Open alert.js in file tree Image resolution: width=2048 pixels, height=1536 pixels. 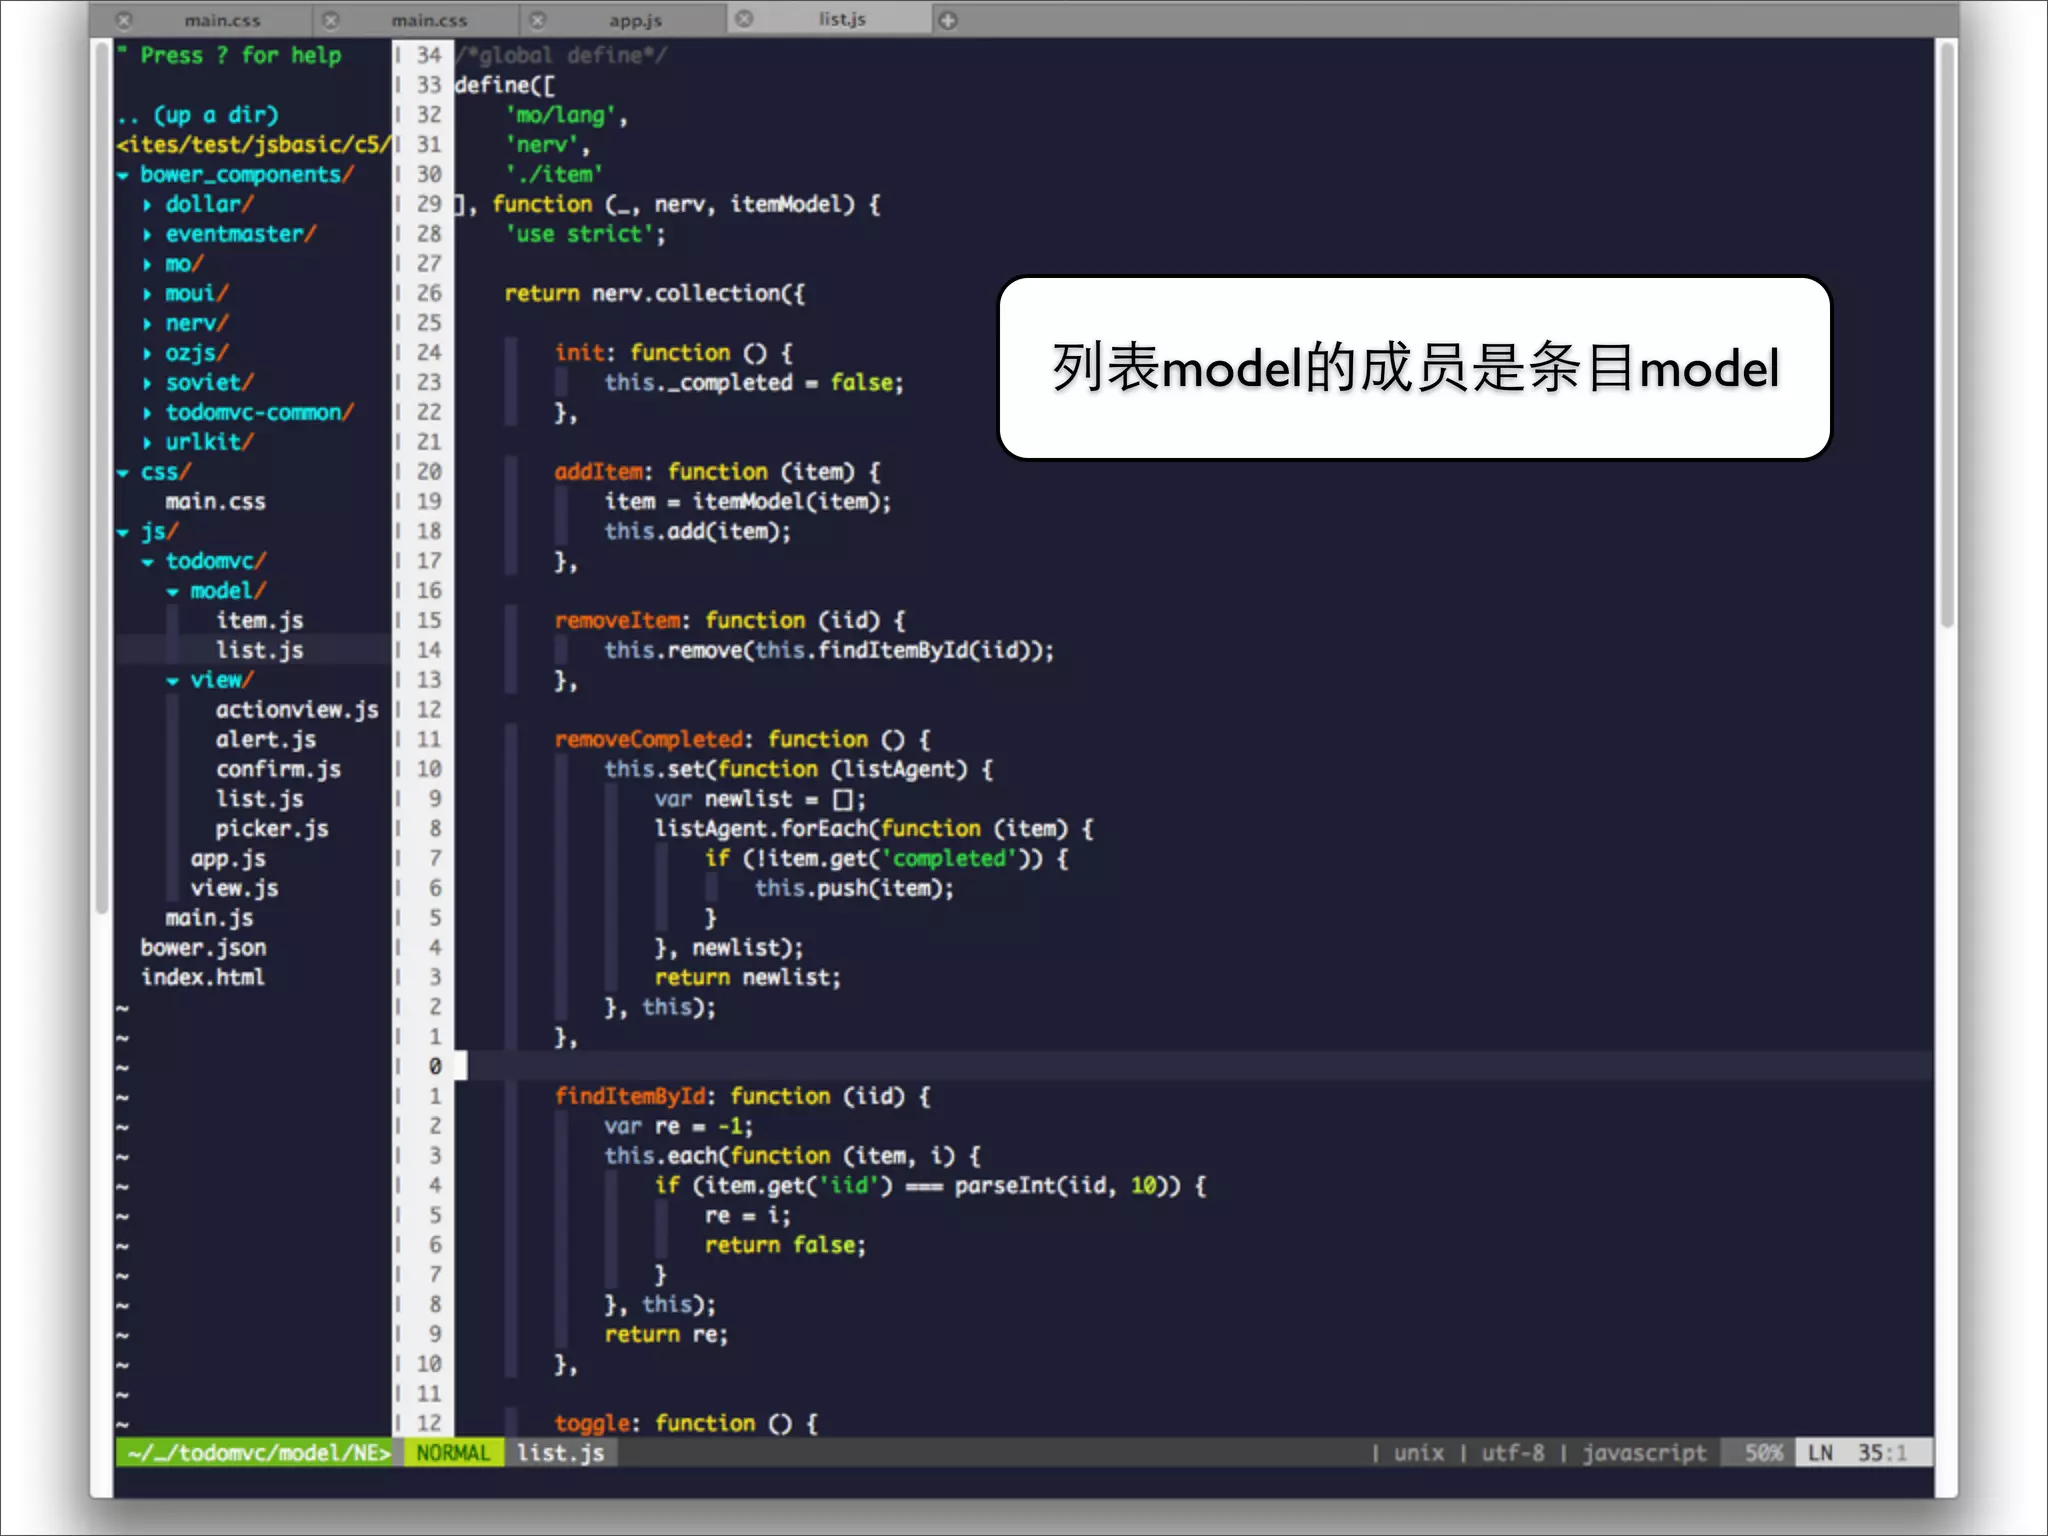(x=266, y=740)
